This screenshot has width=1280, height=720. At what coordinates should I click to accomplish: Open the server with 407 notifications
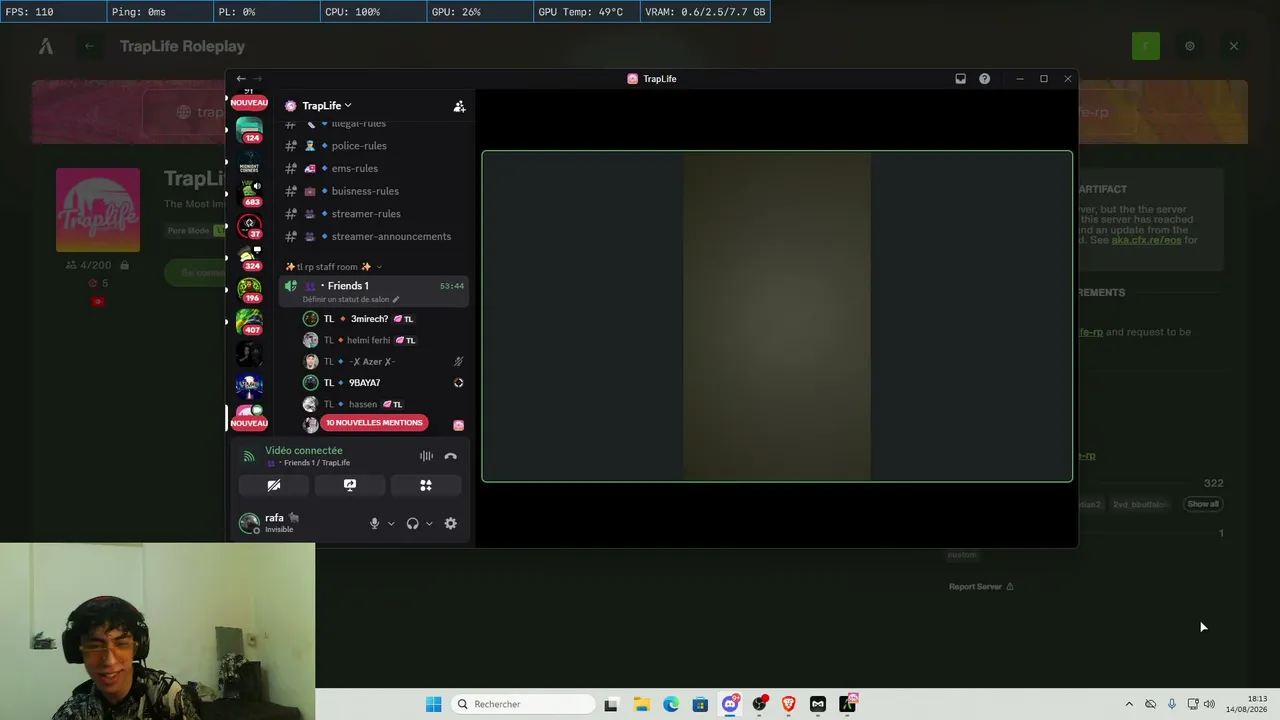(249, 322)
